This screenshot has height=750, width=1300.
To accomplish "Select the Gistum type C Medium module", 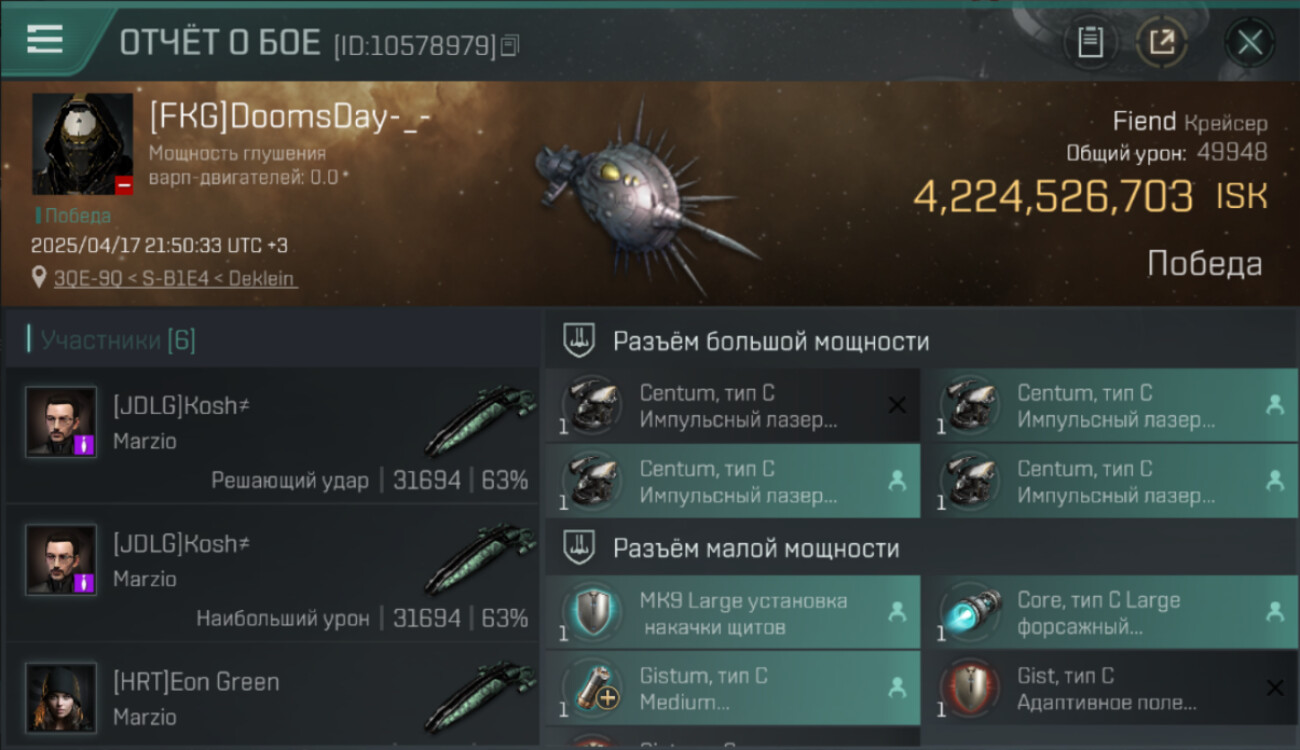I will (733, 687).
